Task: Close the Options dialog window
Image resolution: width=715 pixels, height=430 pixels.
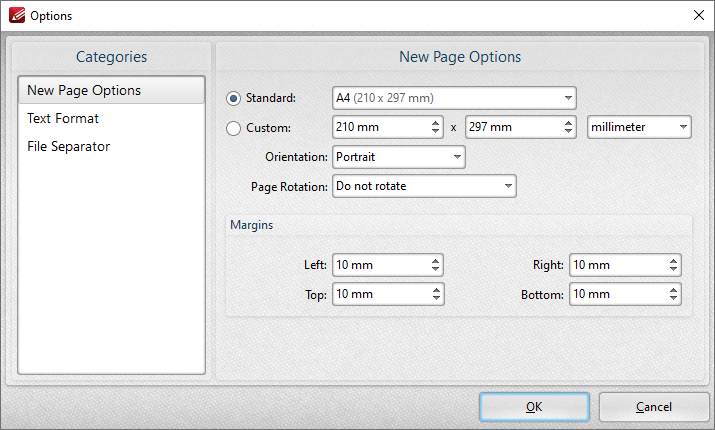Action: (699, 16)
